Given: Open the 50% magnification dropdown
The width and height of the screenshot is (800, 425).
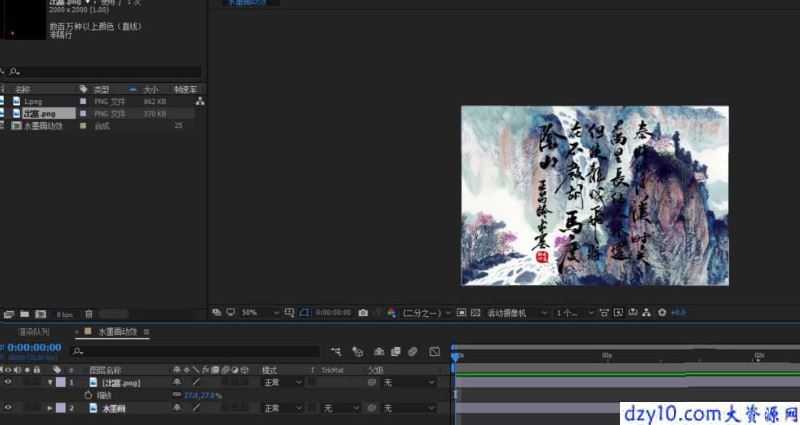Looking at the screenshot, I should tap(260, 313).
